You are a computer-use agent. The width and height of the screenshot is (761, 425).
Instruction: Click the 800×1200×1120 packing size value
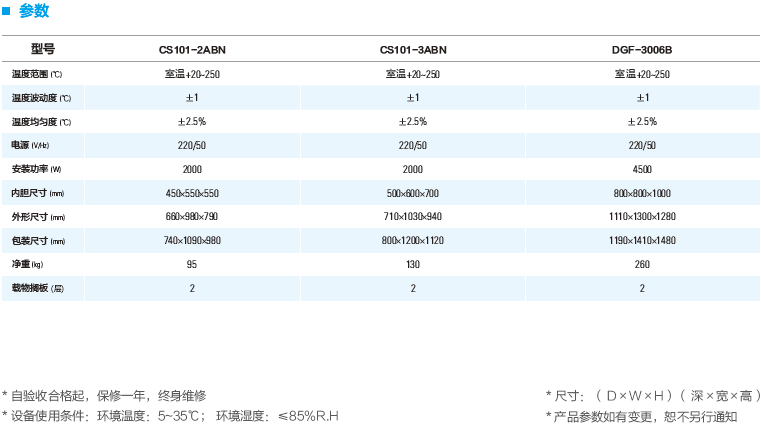point(413,241)
